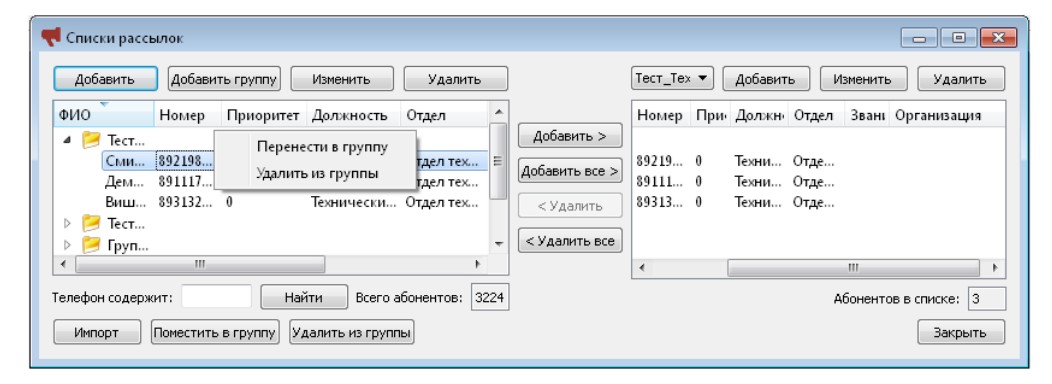Choose Удалить из группы in context menu

(x=317, y=173)
